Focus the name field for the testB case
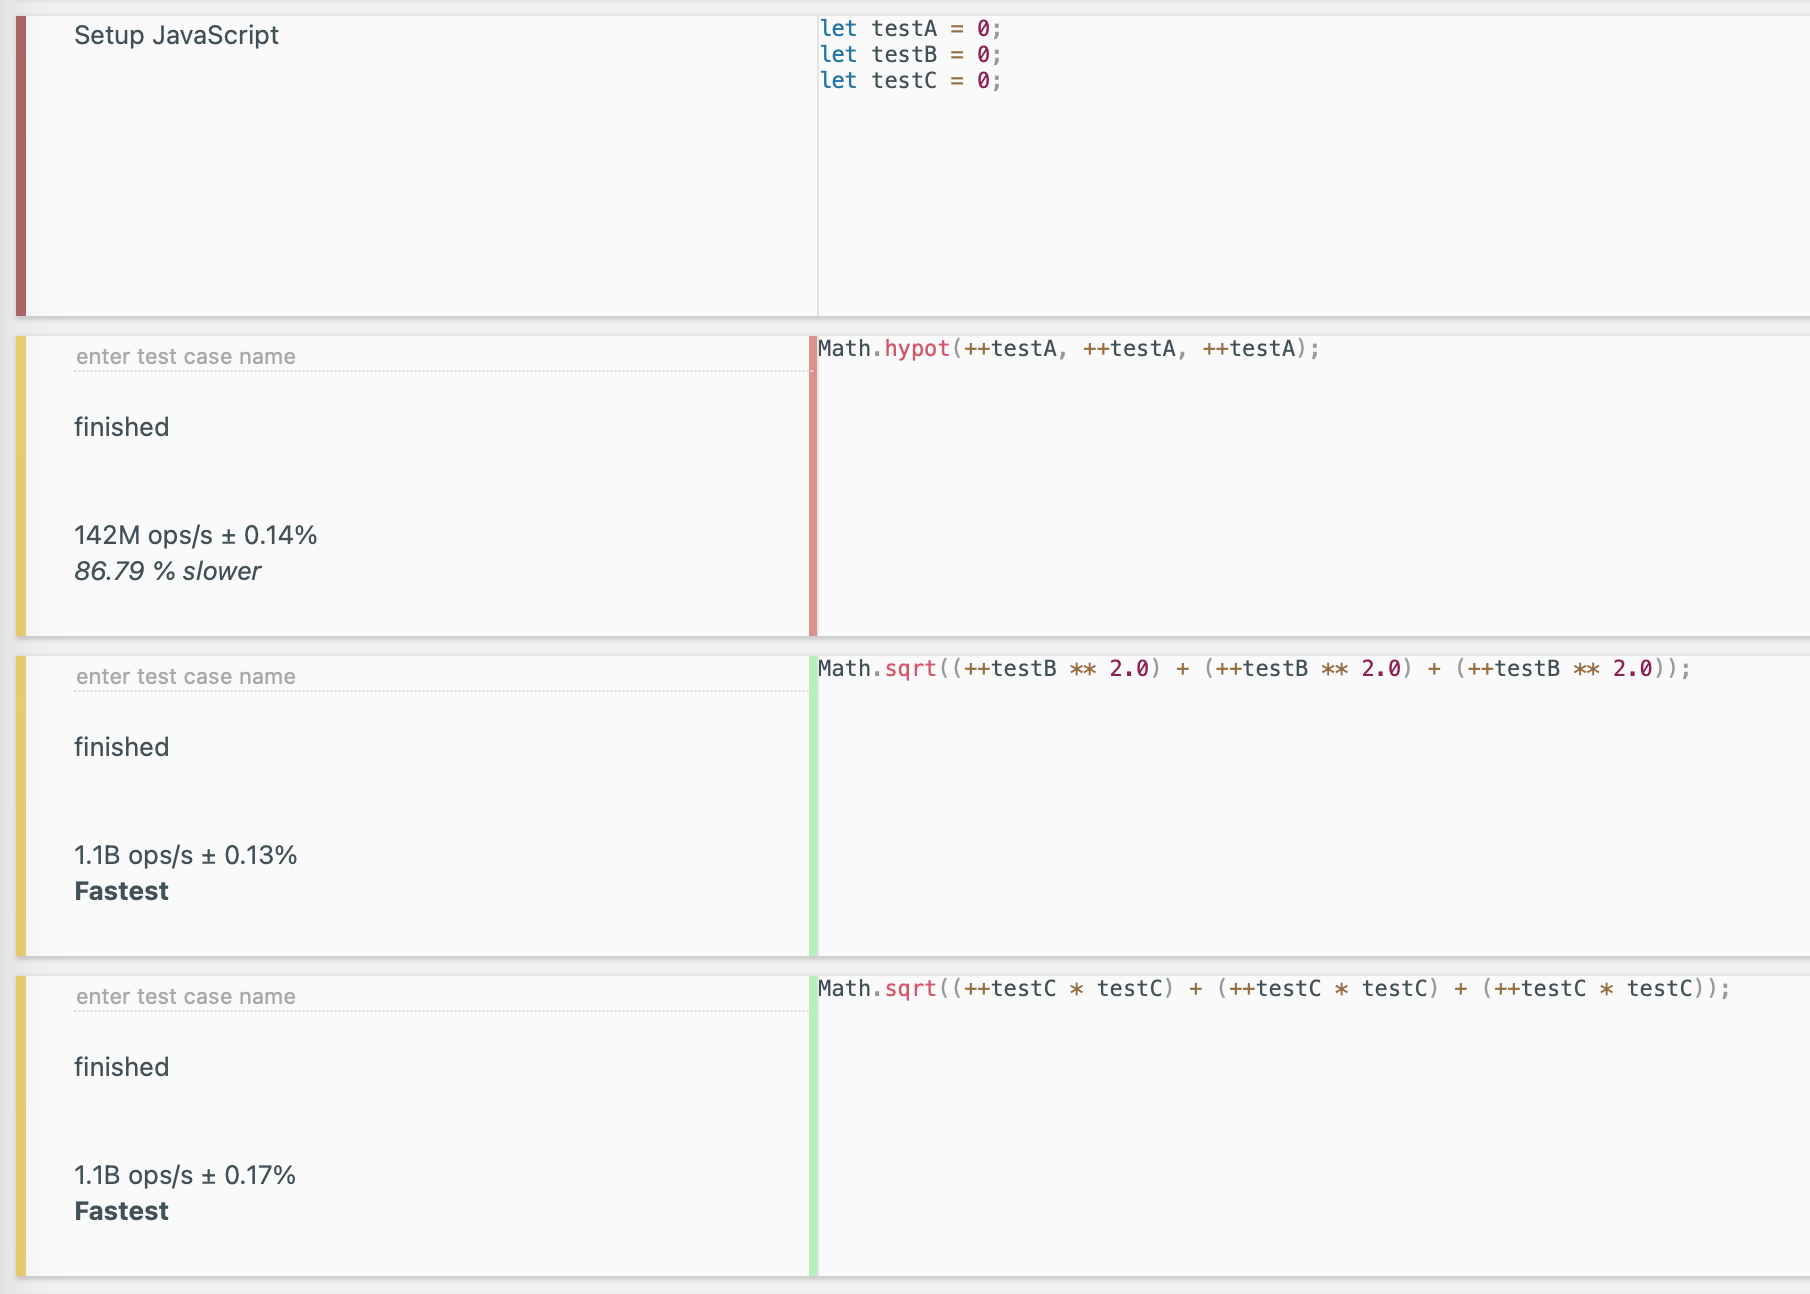This screenshot has height=1294, width=1810. [440, 677]
